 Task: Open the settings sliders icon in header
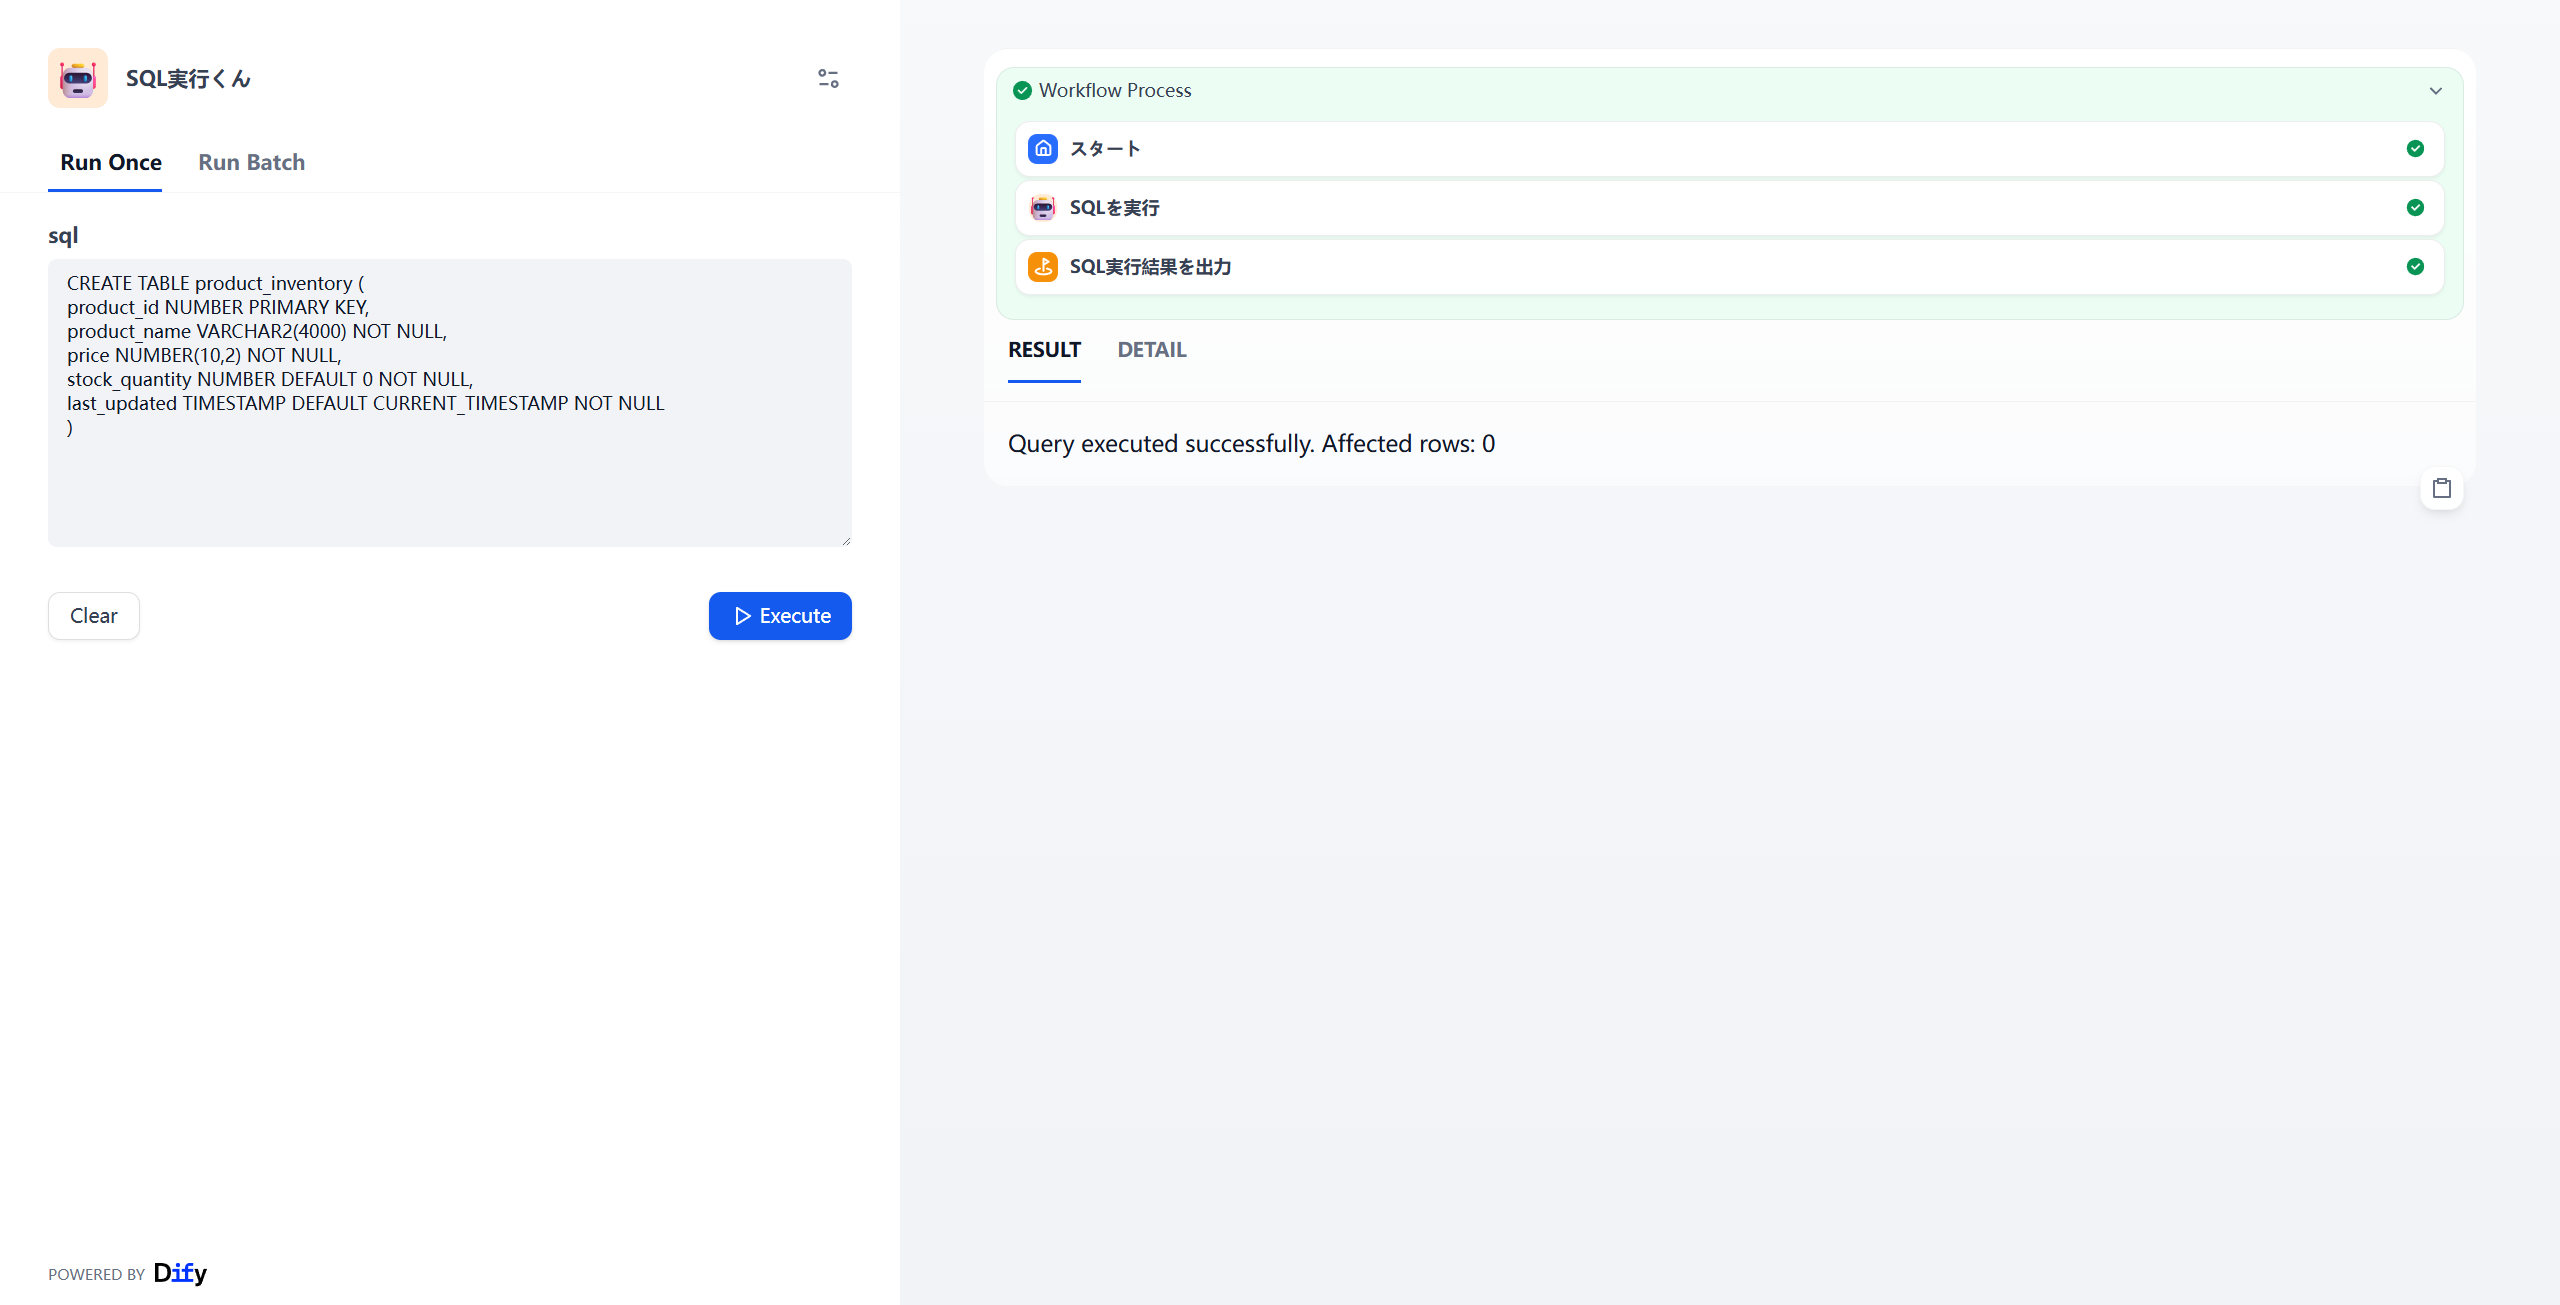828,78
